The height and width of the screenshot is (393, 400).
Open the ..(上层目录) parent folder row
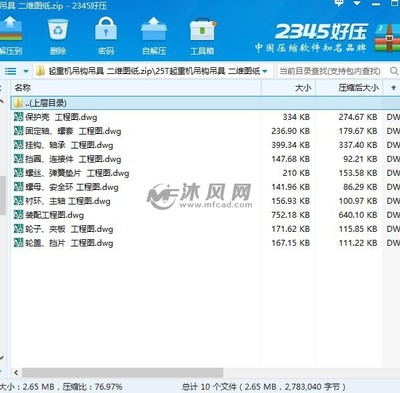point(205,103)
